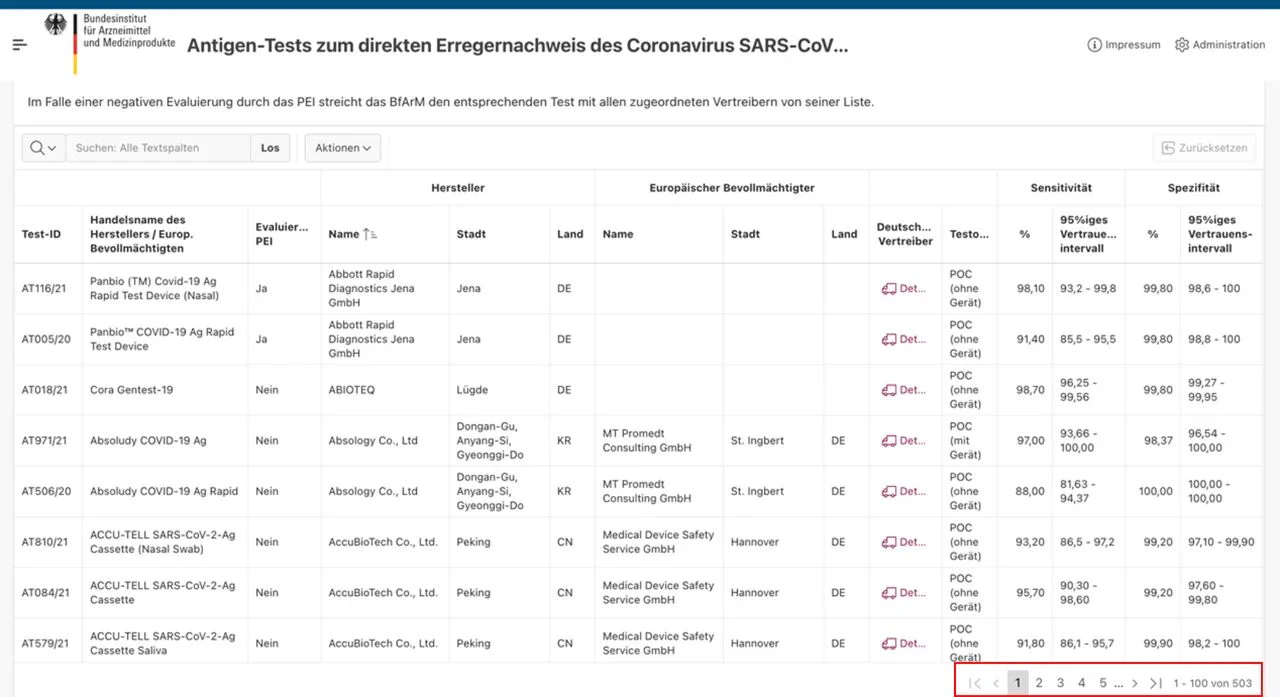Click Lügde city cell

point(473,390)
